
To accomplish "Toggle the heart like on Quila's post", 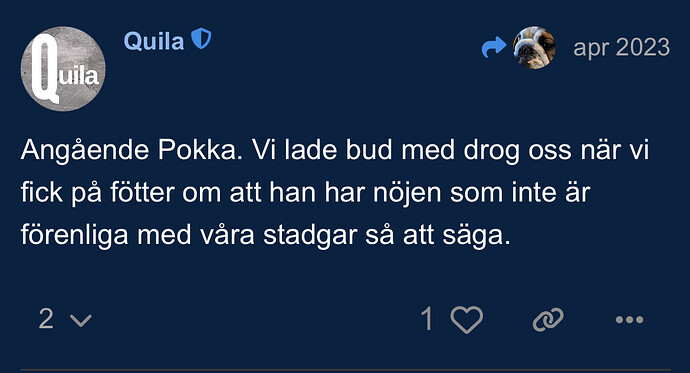I will tap(466, 319).
